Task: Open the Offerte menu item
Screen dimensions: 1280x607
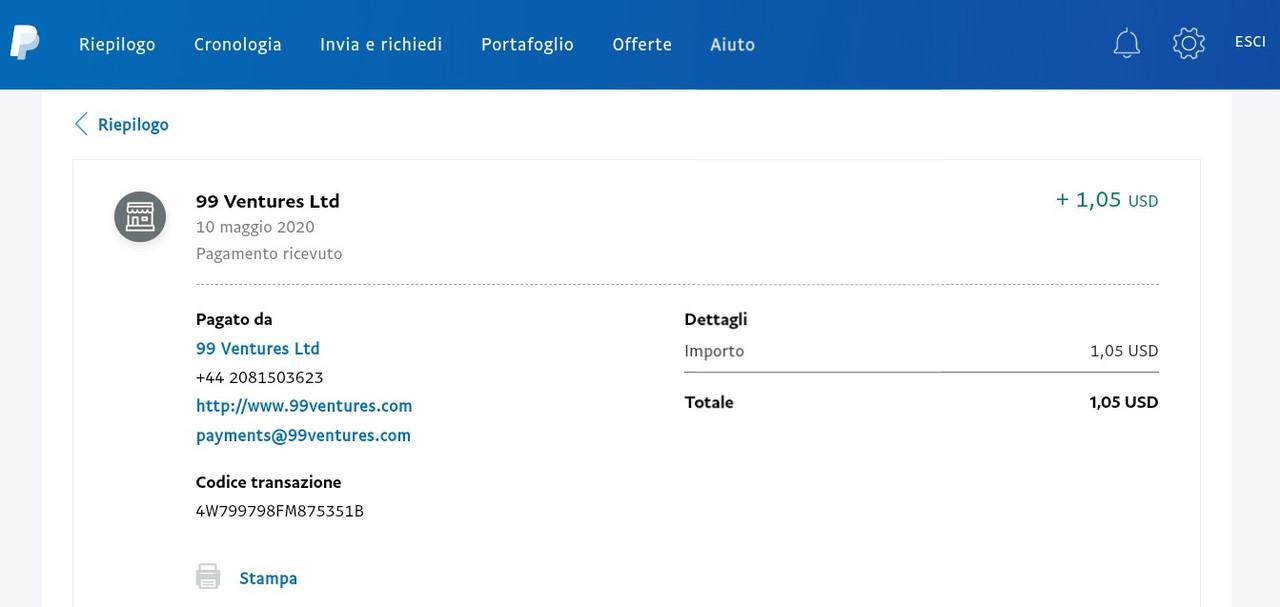Action: coord(641,44)
